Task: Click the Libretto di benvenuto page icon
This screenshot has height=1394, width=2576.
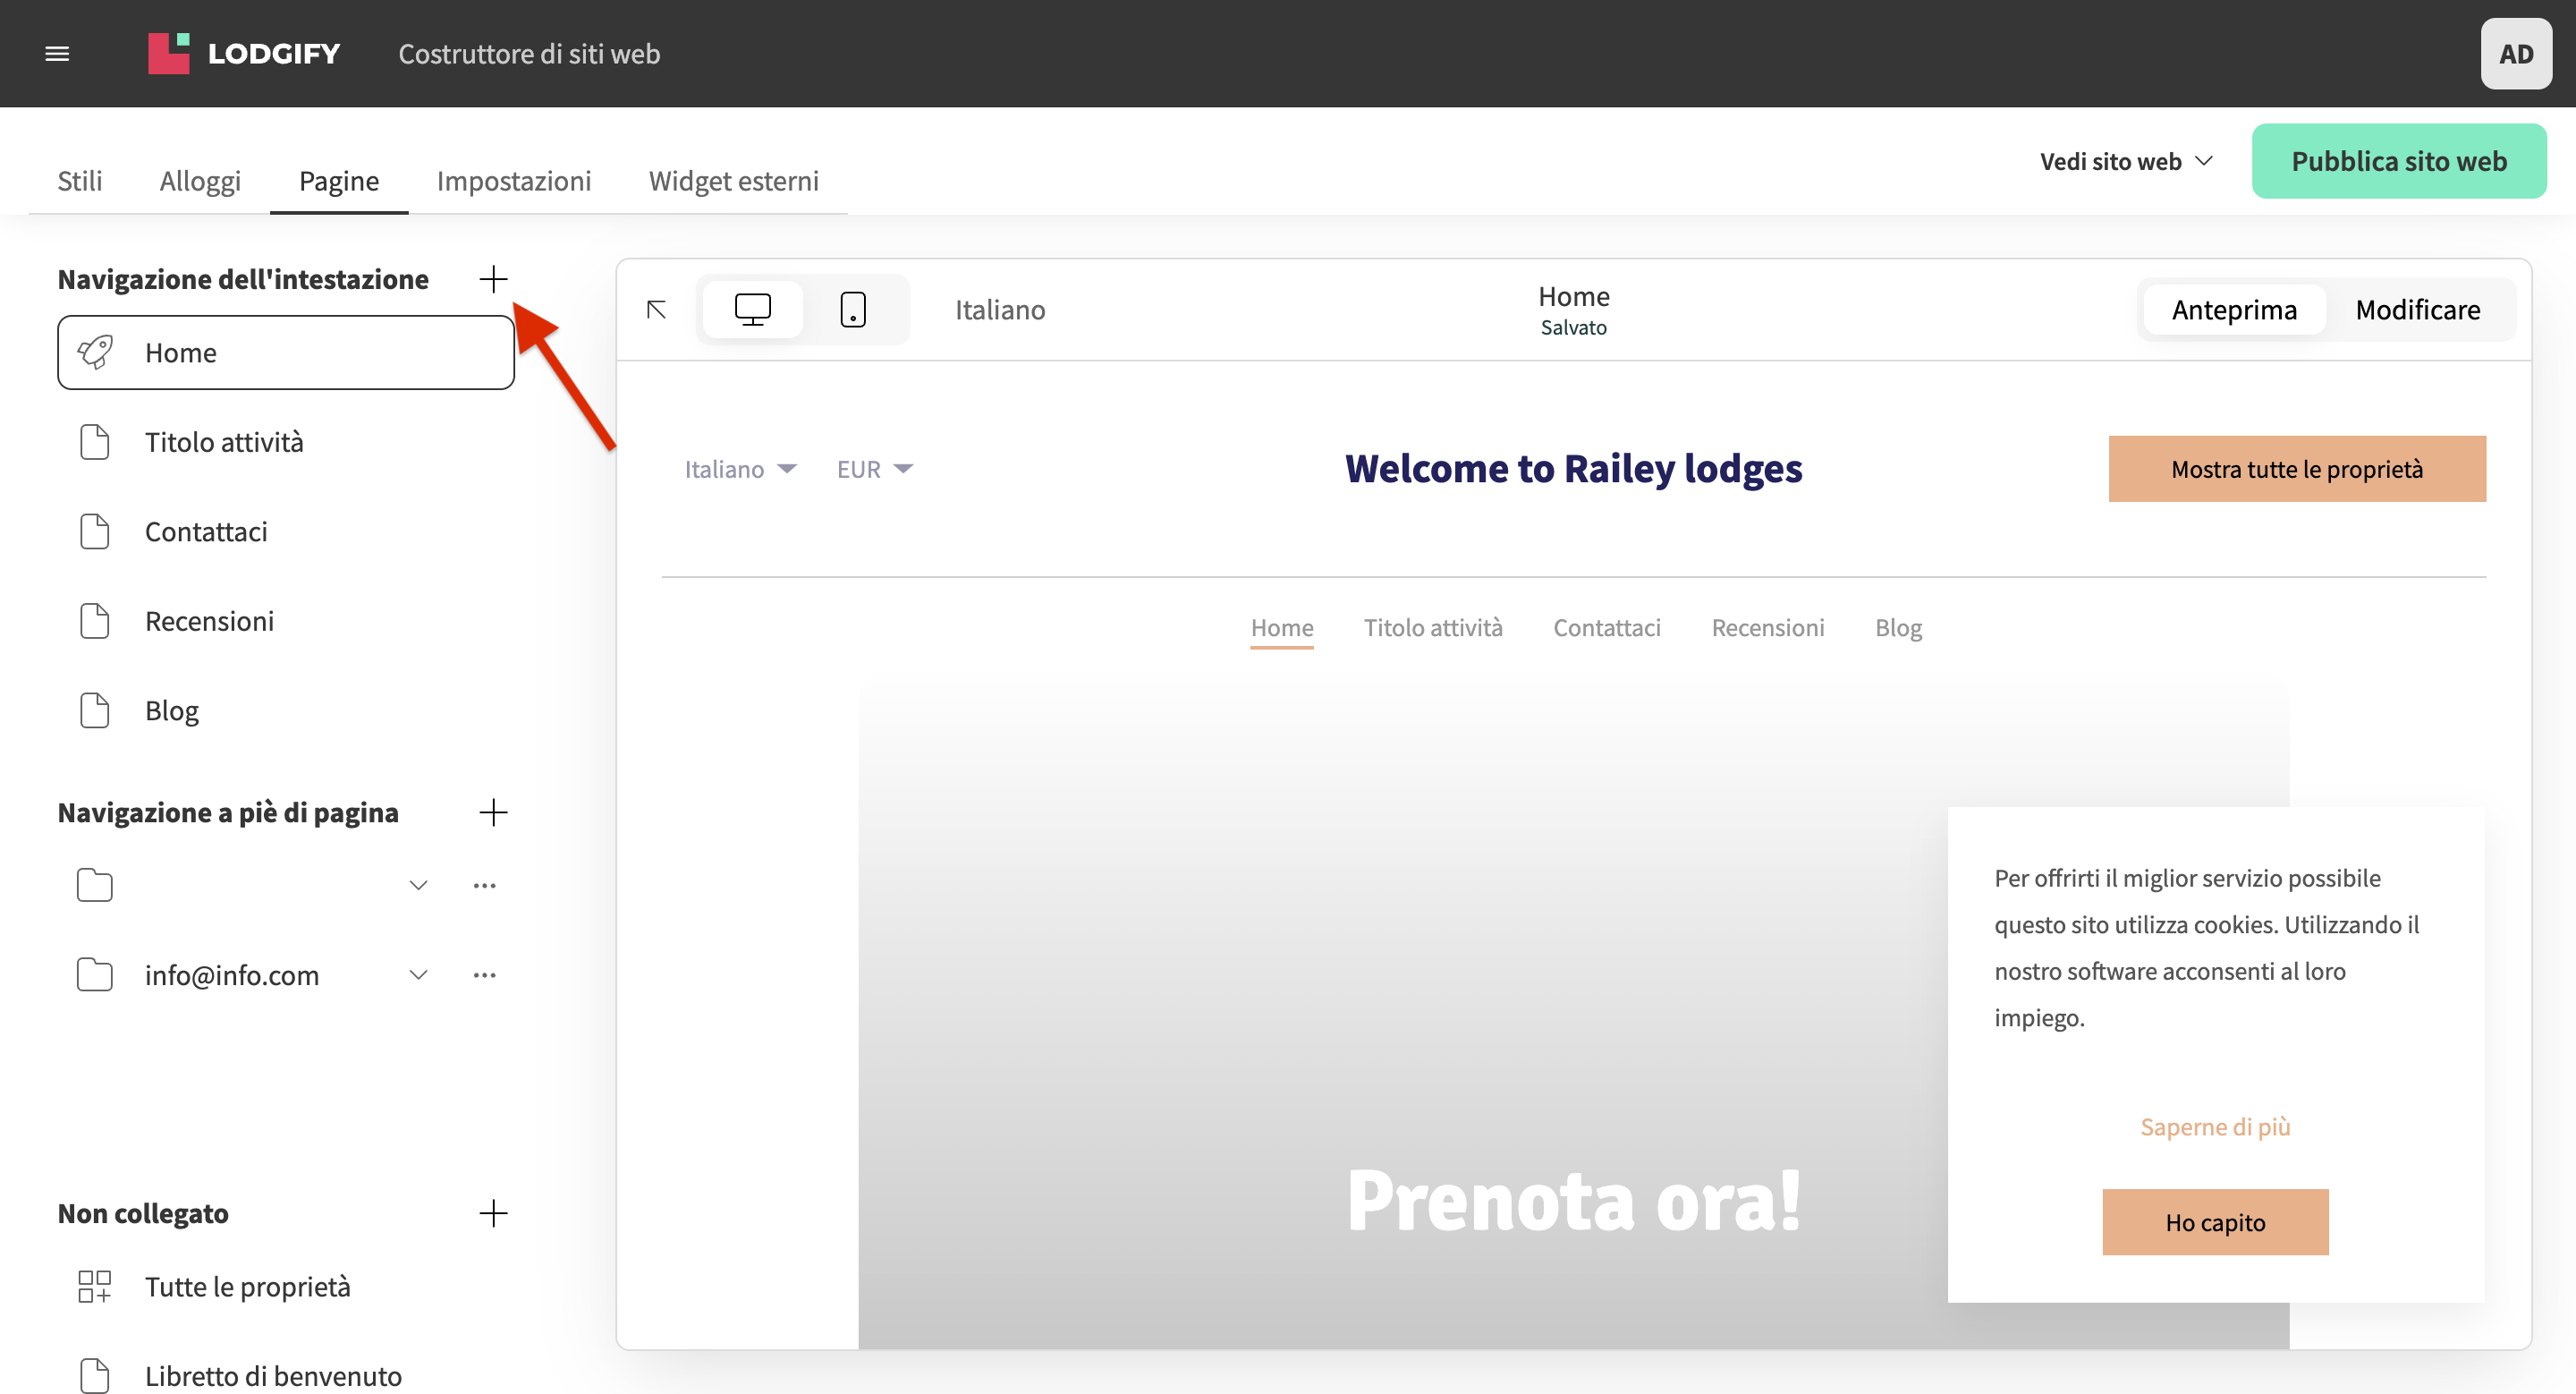Action: point(95,1376)
